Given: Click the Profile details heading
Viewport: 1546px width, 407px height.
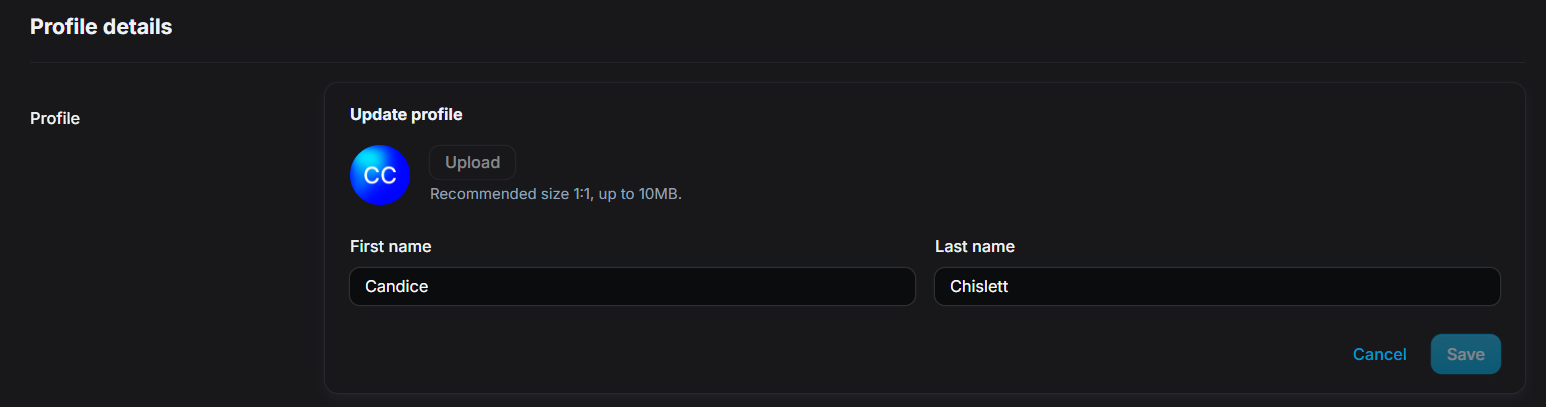Looking at the screenshot, I should pyautogui.click(x=101, y=27).
